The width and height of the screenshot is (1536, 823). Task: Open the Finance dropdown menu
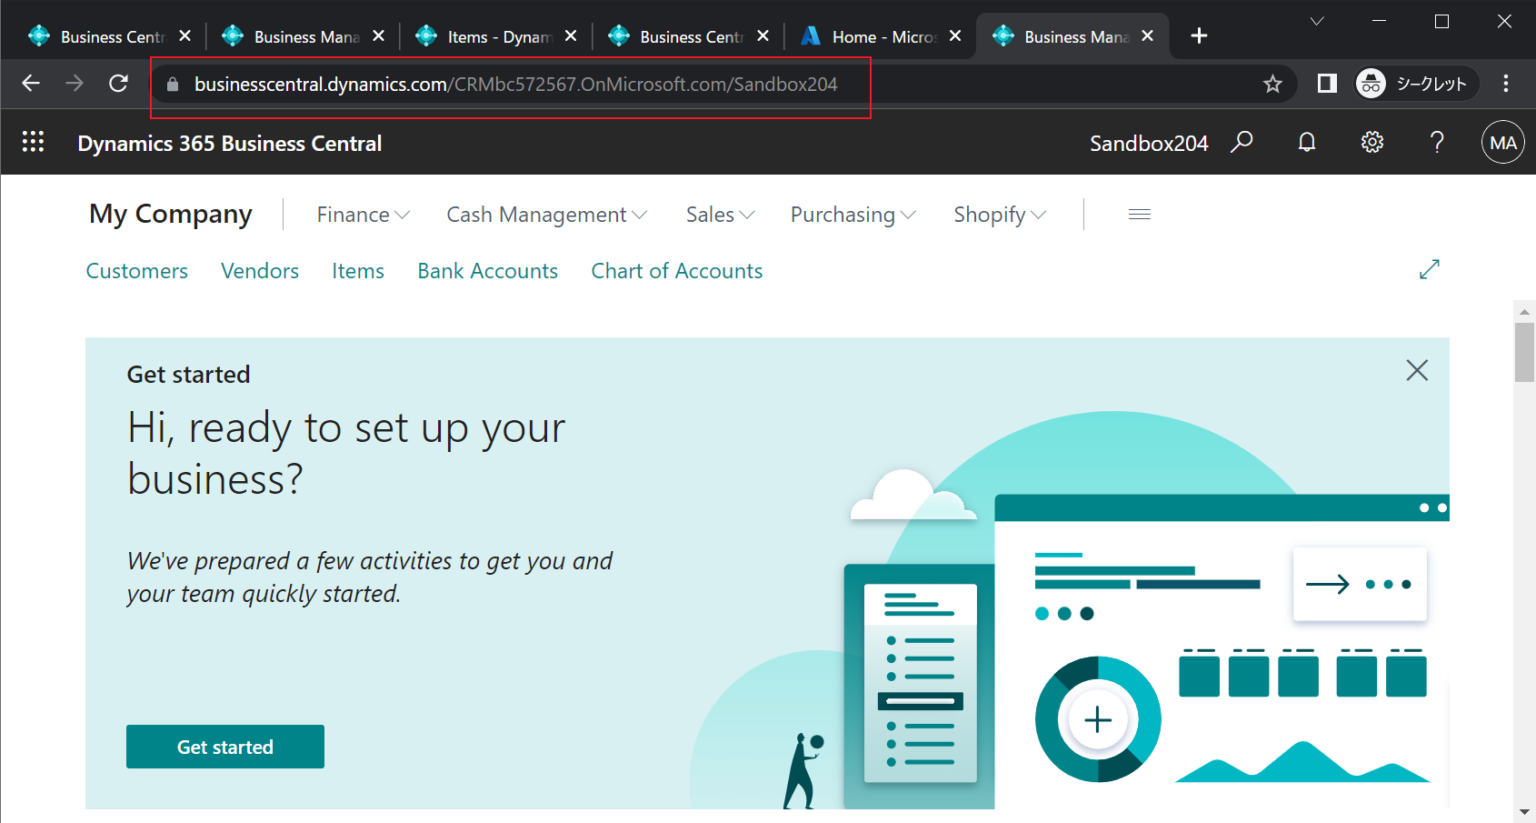[362, 214]
